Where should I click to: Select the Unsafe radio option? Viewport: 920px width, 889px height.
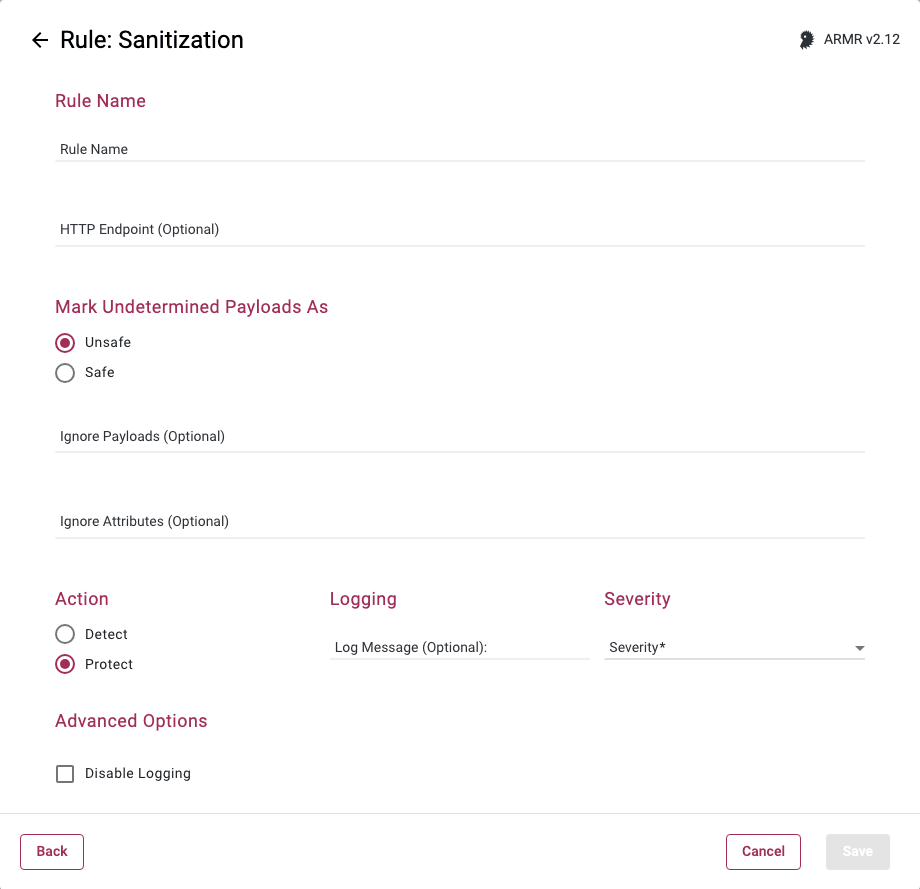tap(65, 343)
